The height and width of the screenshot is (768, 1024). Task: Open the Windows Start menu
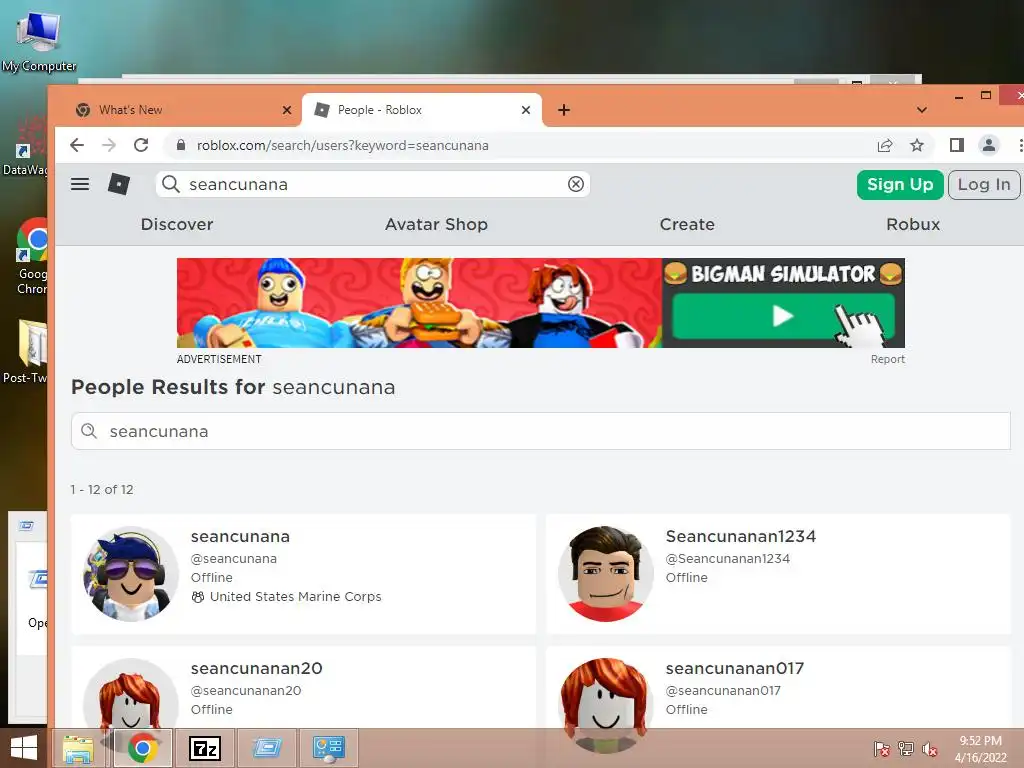(24, 748)
